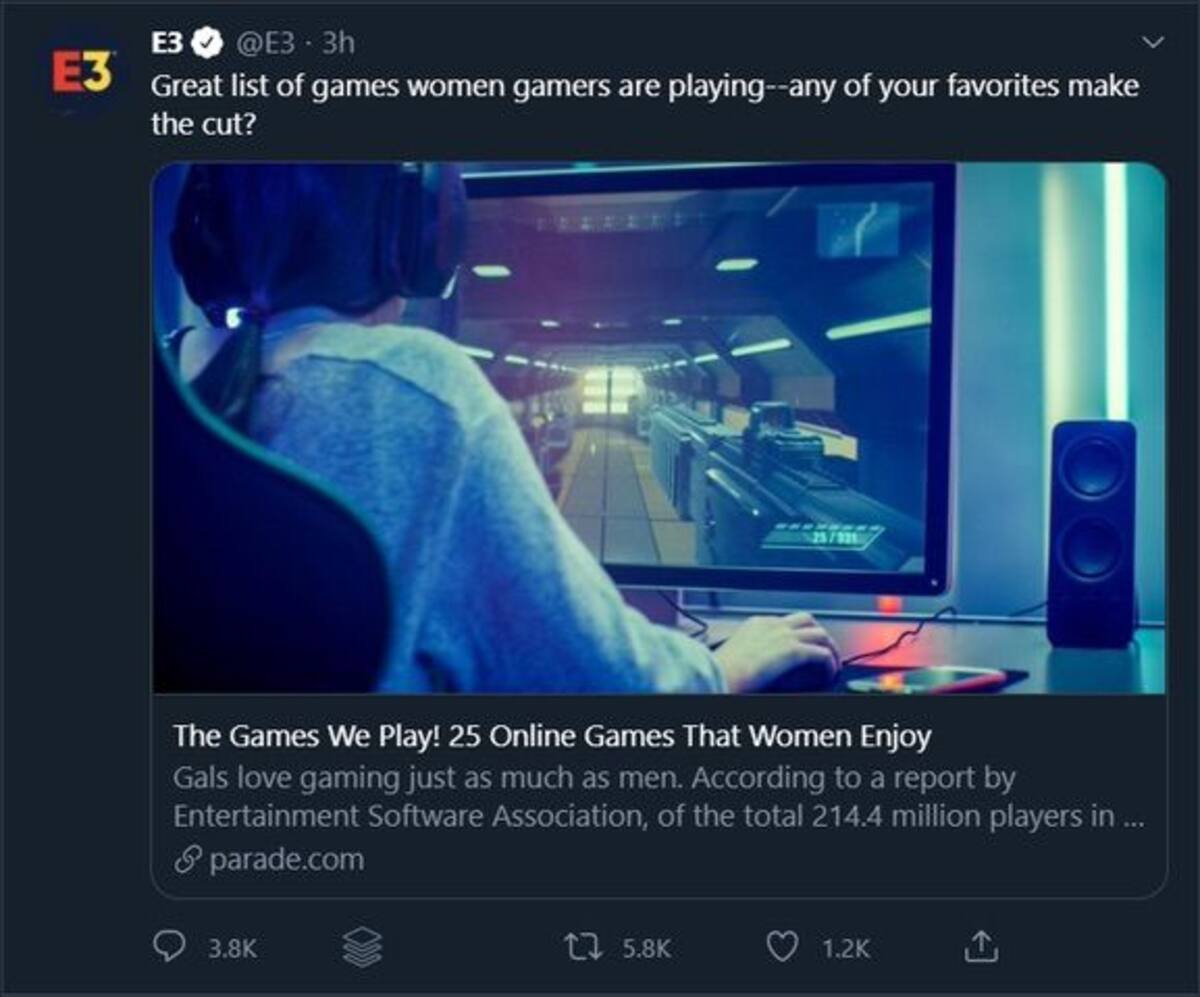Click the tweet text about women gamers
This screenshot has height=997, width=1200.
click(644, 104)
